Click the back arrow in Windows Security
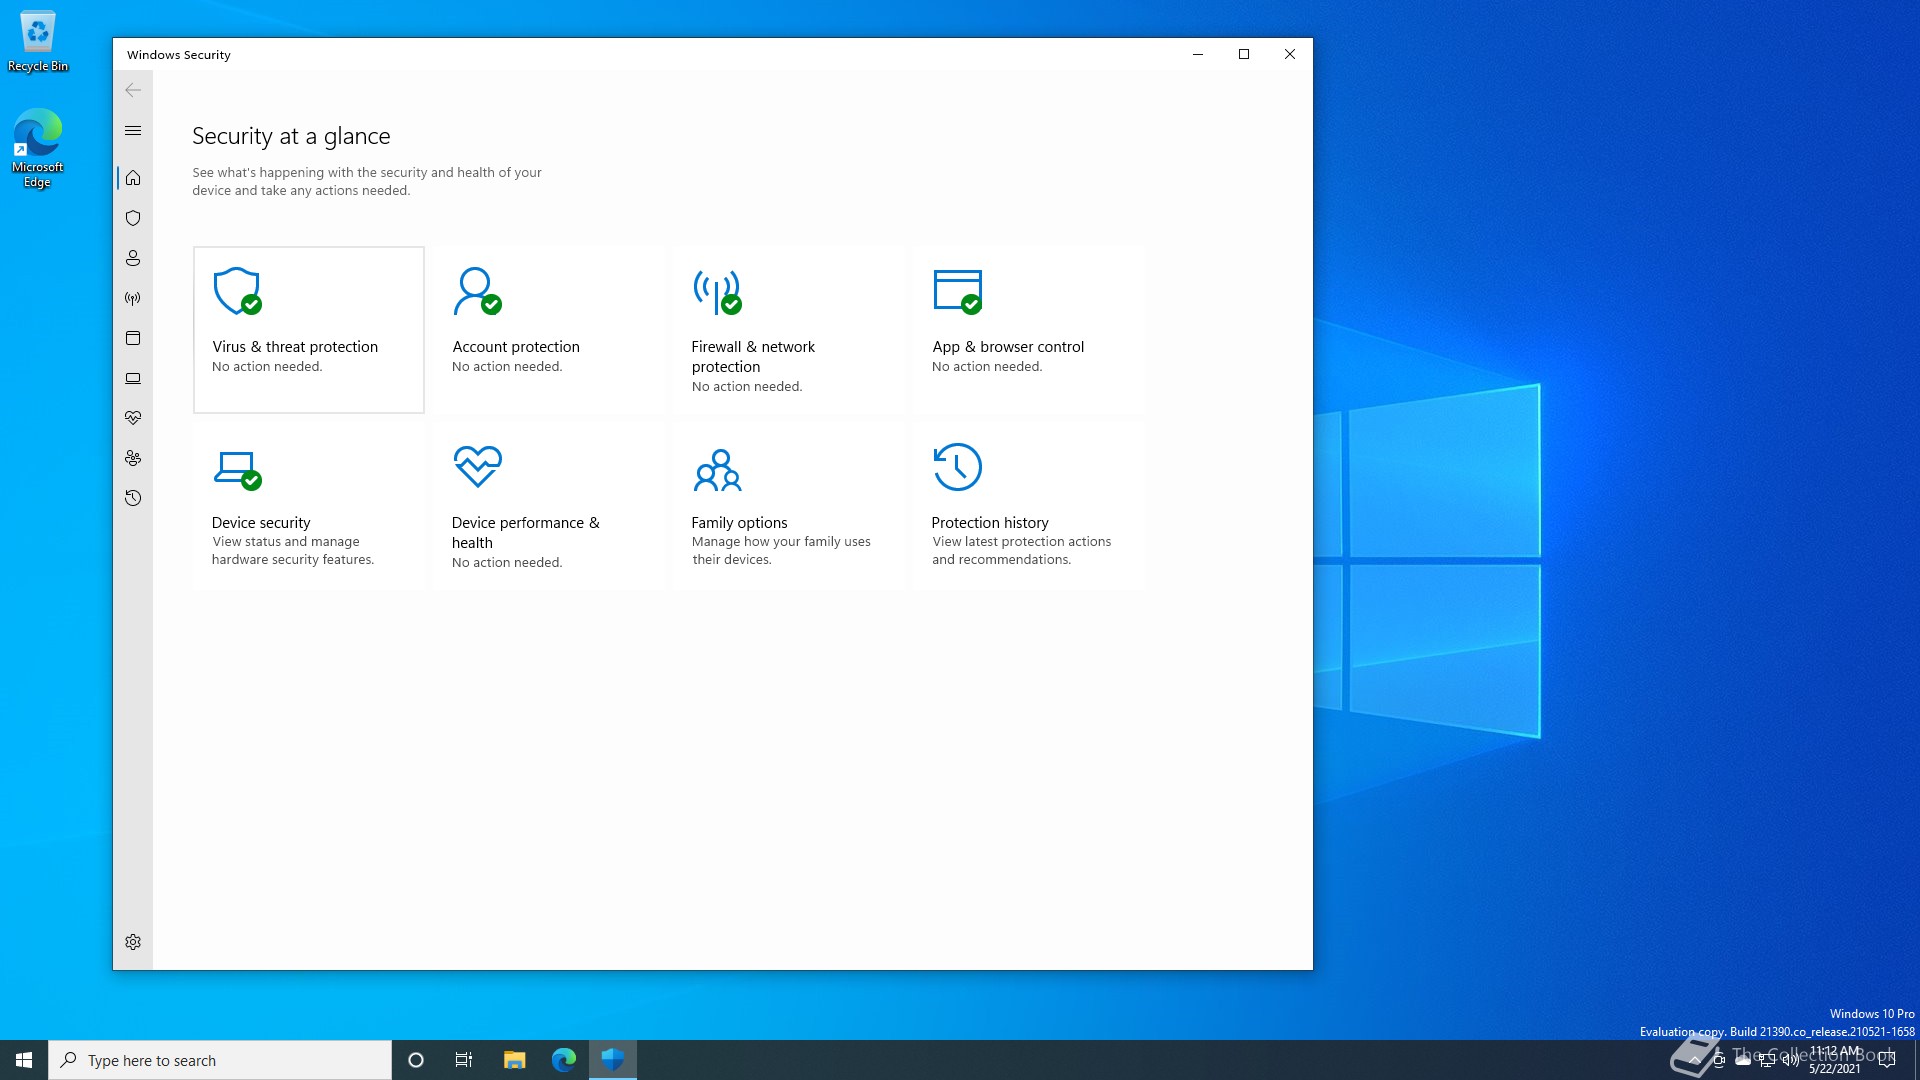This screenshot has height=1080, width=1920. pos(133,90)
